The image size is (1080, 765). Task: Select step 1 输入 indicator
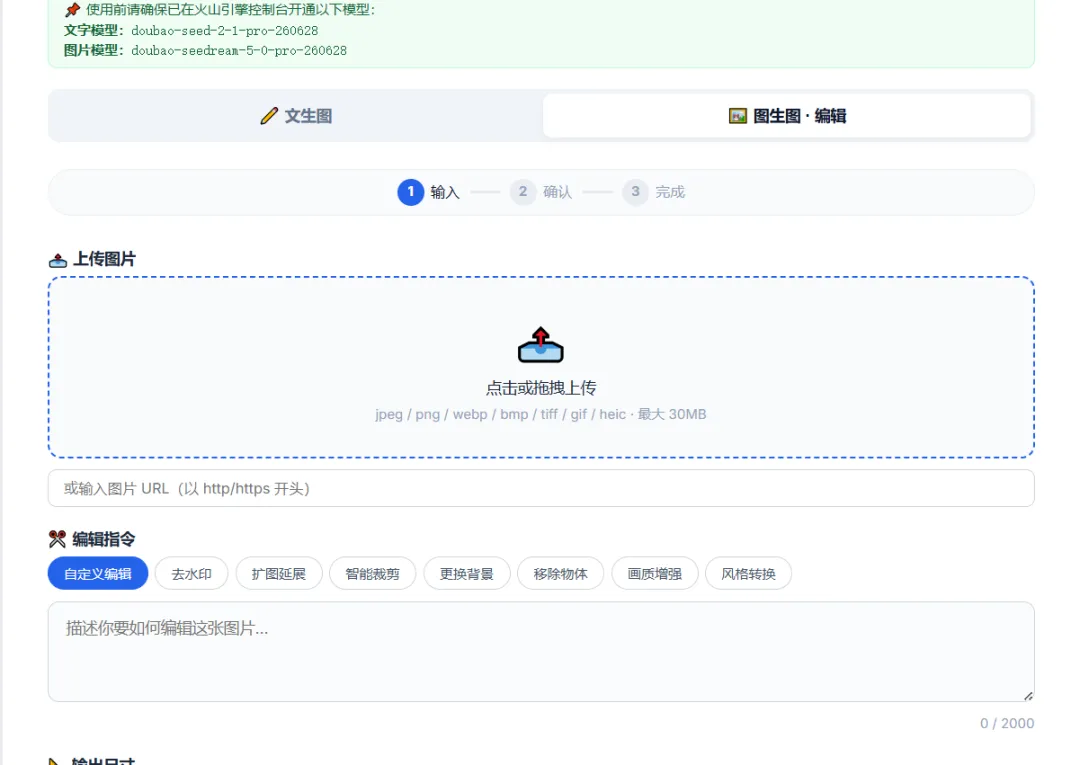(x=428, y=192)
